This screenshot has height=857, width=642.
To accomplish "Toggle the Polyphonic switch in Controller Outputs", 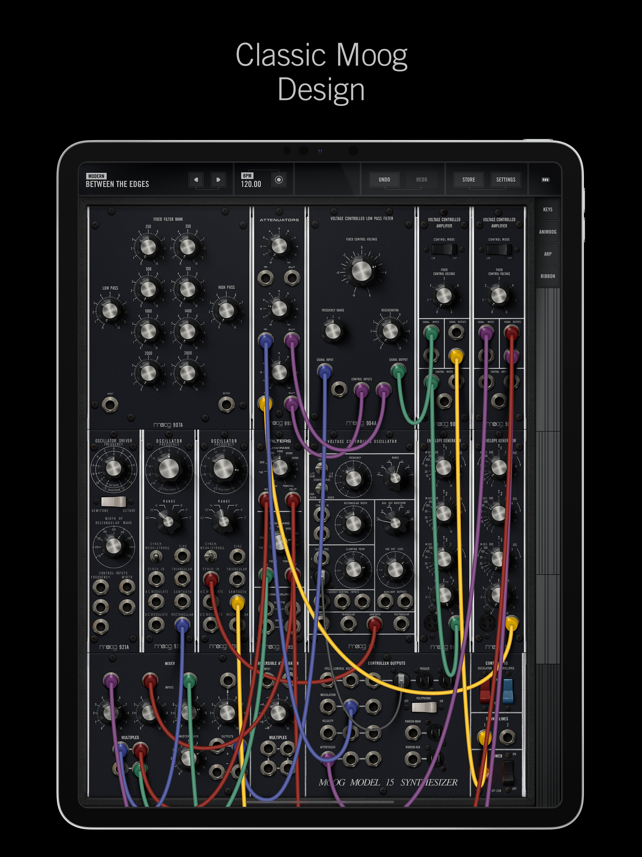I will coord(424,707).
